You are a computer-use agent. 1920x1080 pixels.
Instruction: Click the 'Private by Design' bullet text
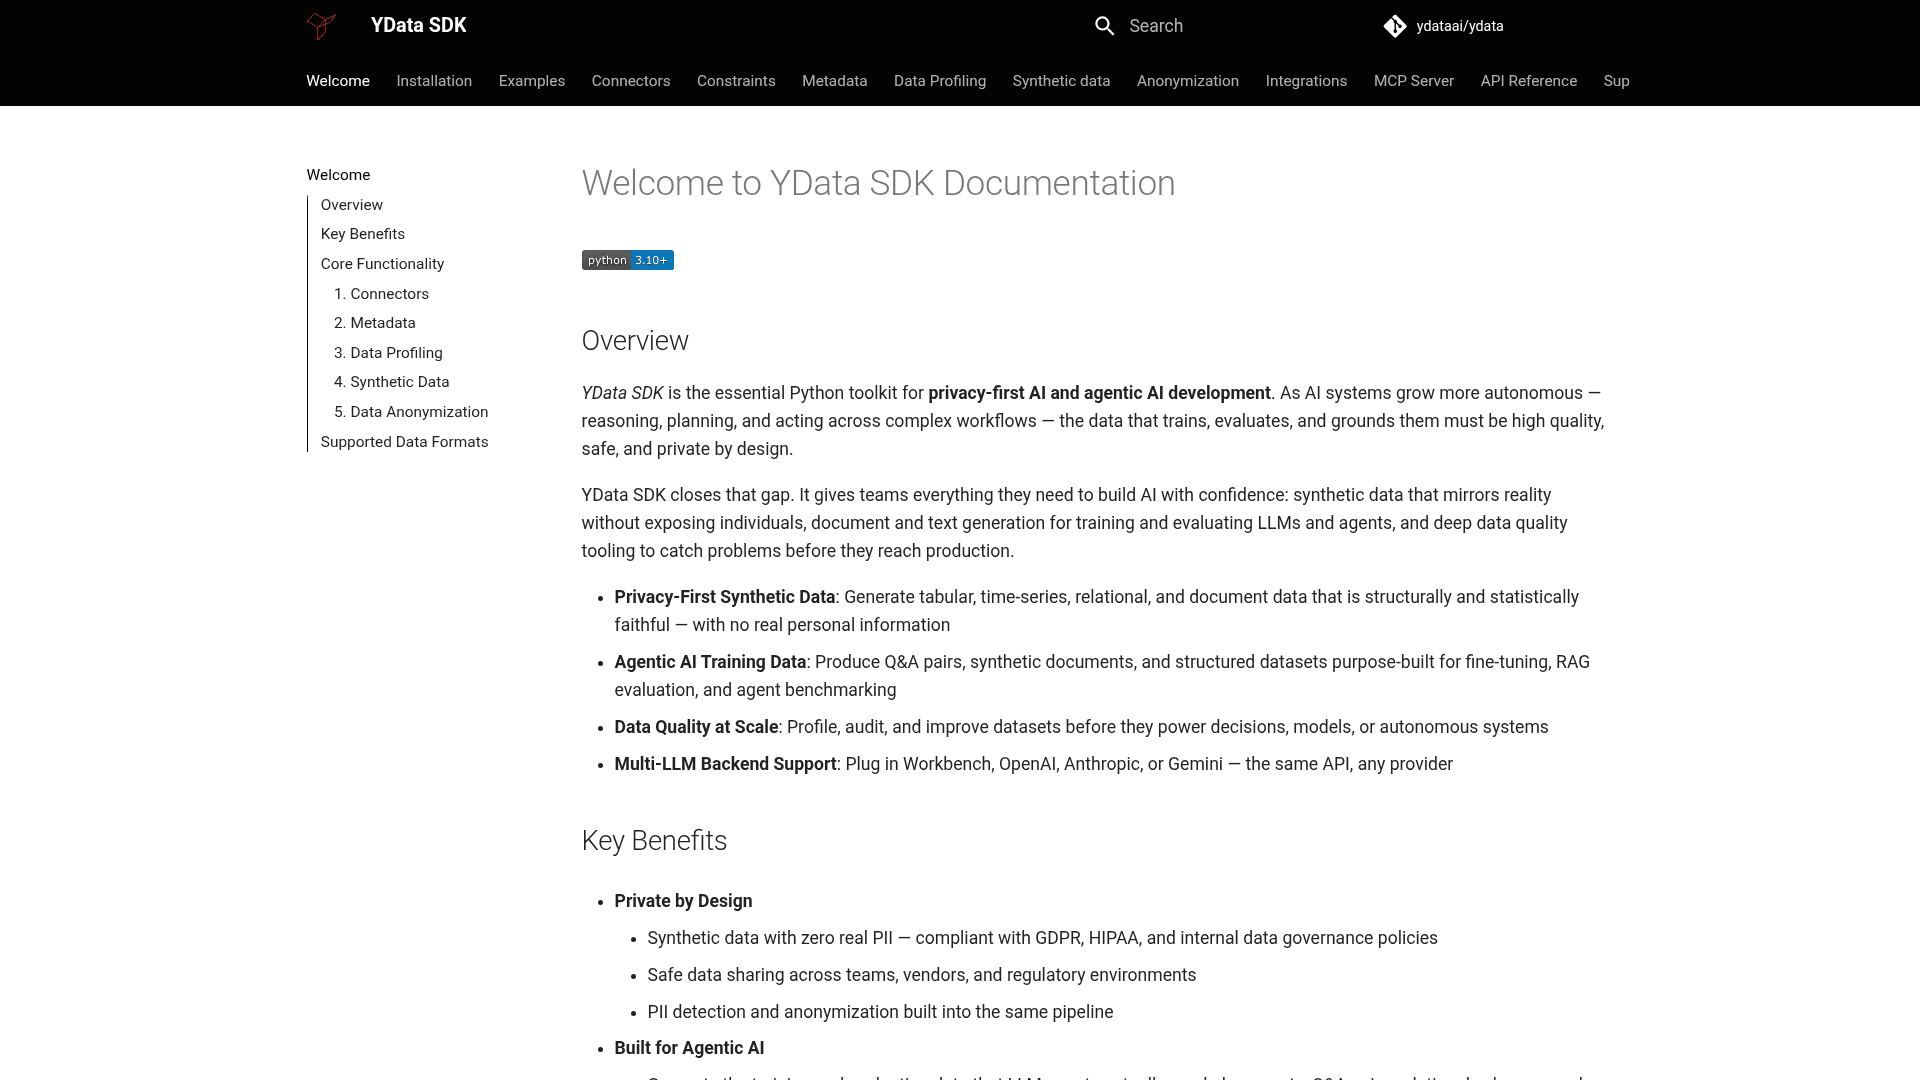pyautogui.click(x=683, y=901)
